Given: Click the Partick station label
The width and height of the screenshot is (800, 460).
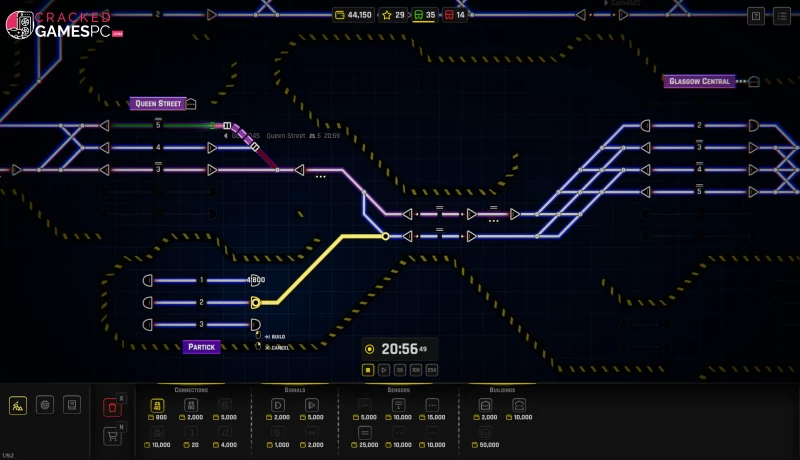Looking at the screenshot, I should click(x=201, y=347).
